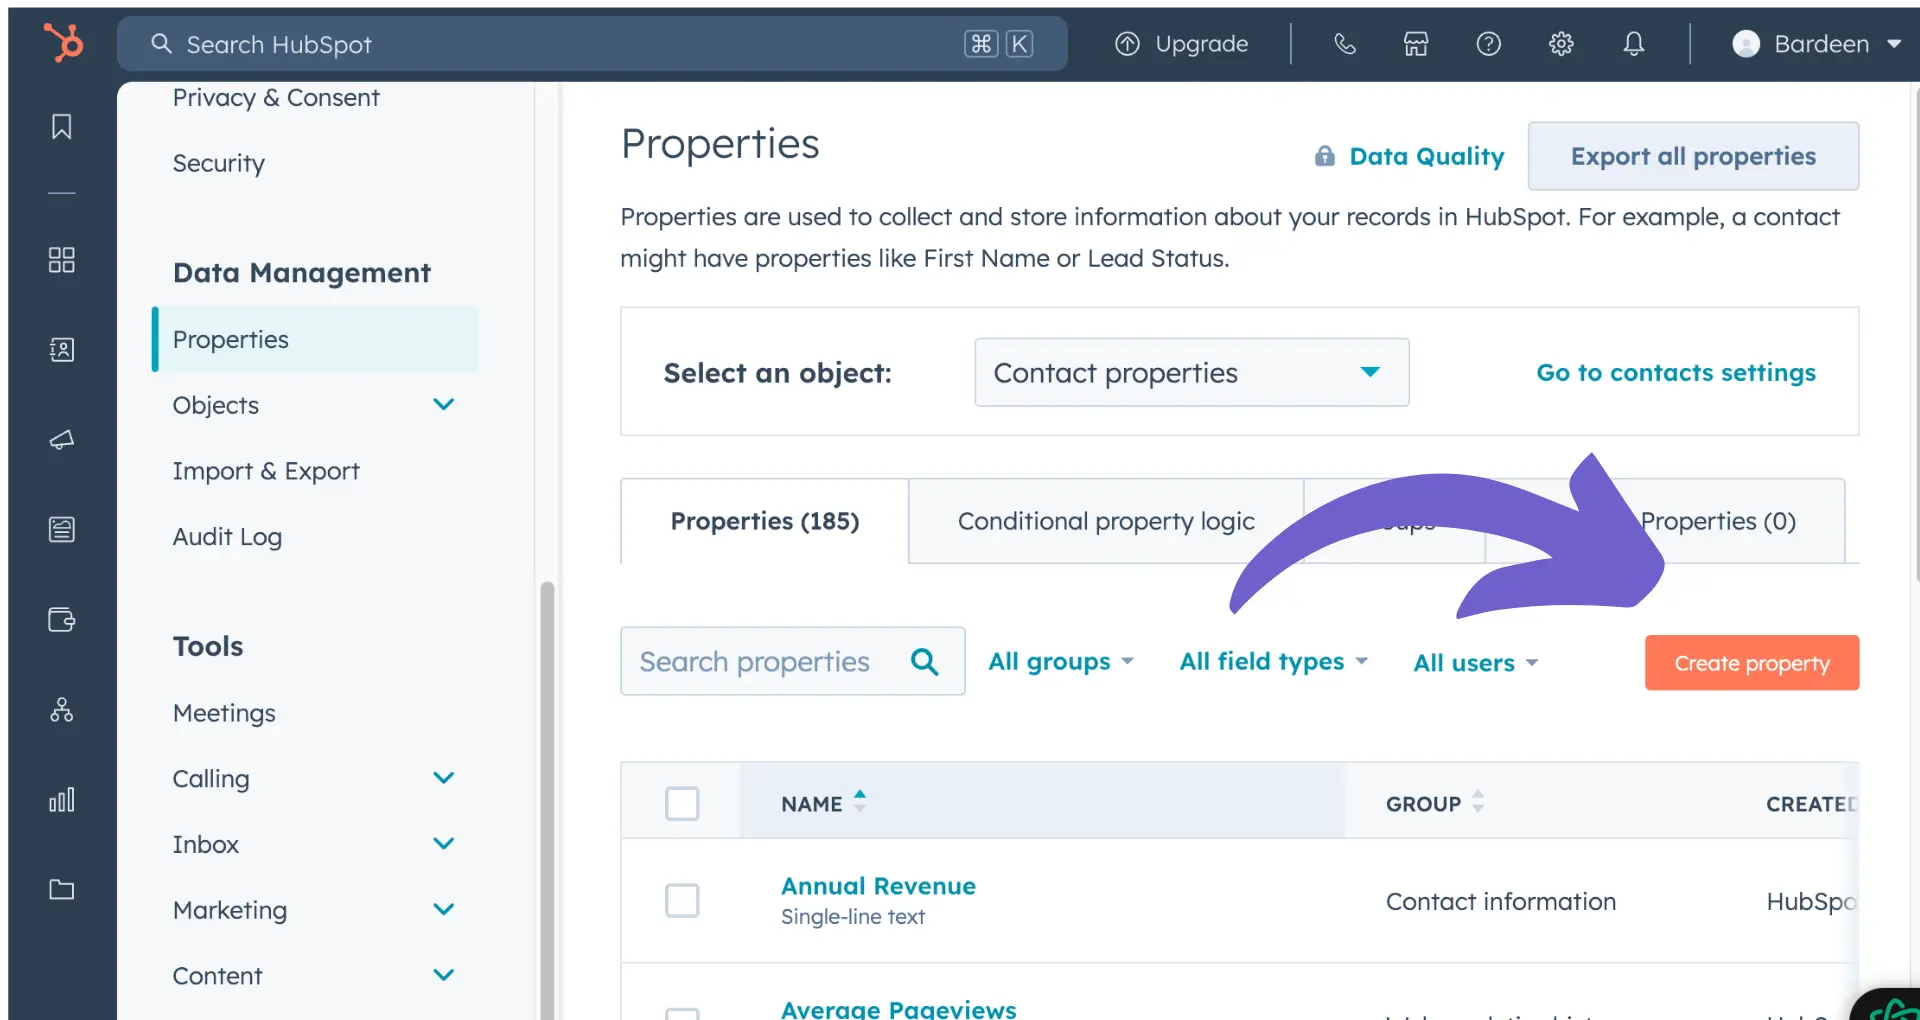Image resolution: width=1920 pixels, height=1020 pixels.
Task: Click the Objects label in sidebar
Action: click(x=215, y=405)
